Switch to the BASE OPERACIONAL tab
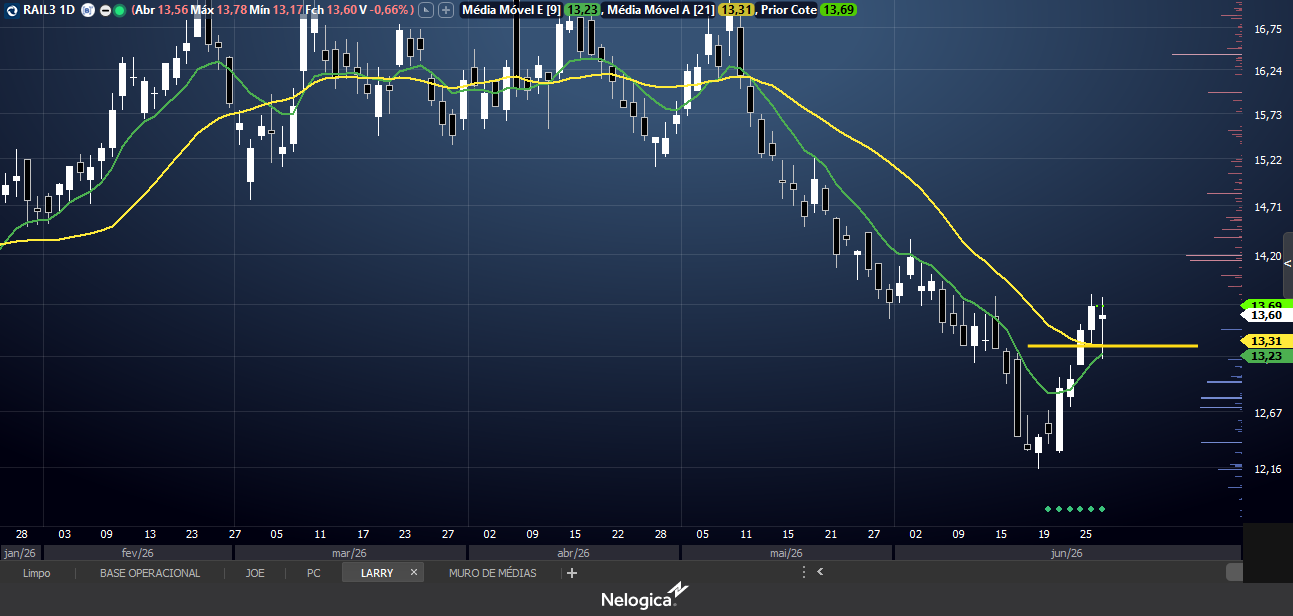1293x616 pixels. point(150,573)
